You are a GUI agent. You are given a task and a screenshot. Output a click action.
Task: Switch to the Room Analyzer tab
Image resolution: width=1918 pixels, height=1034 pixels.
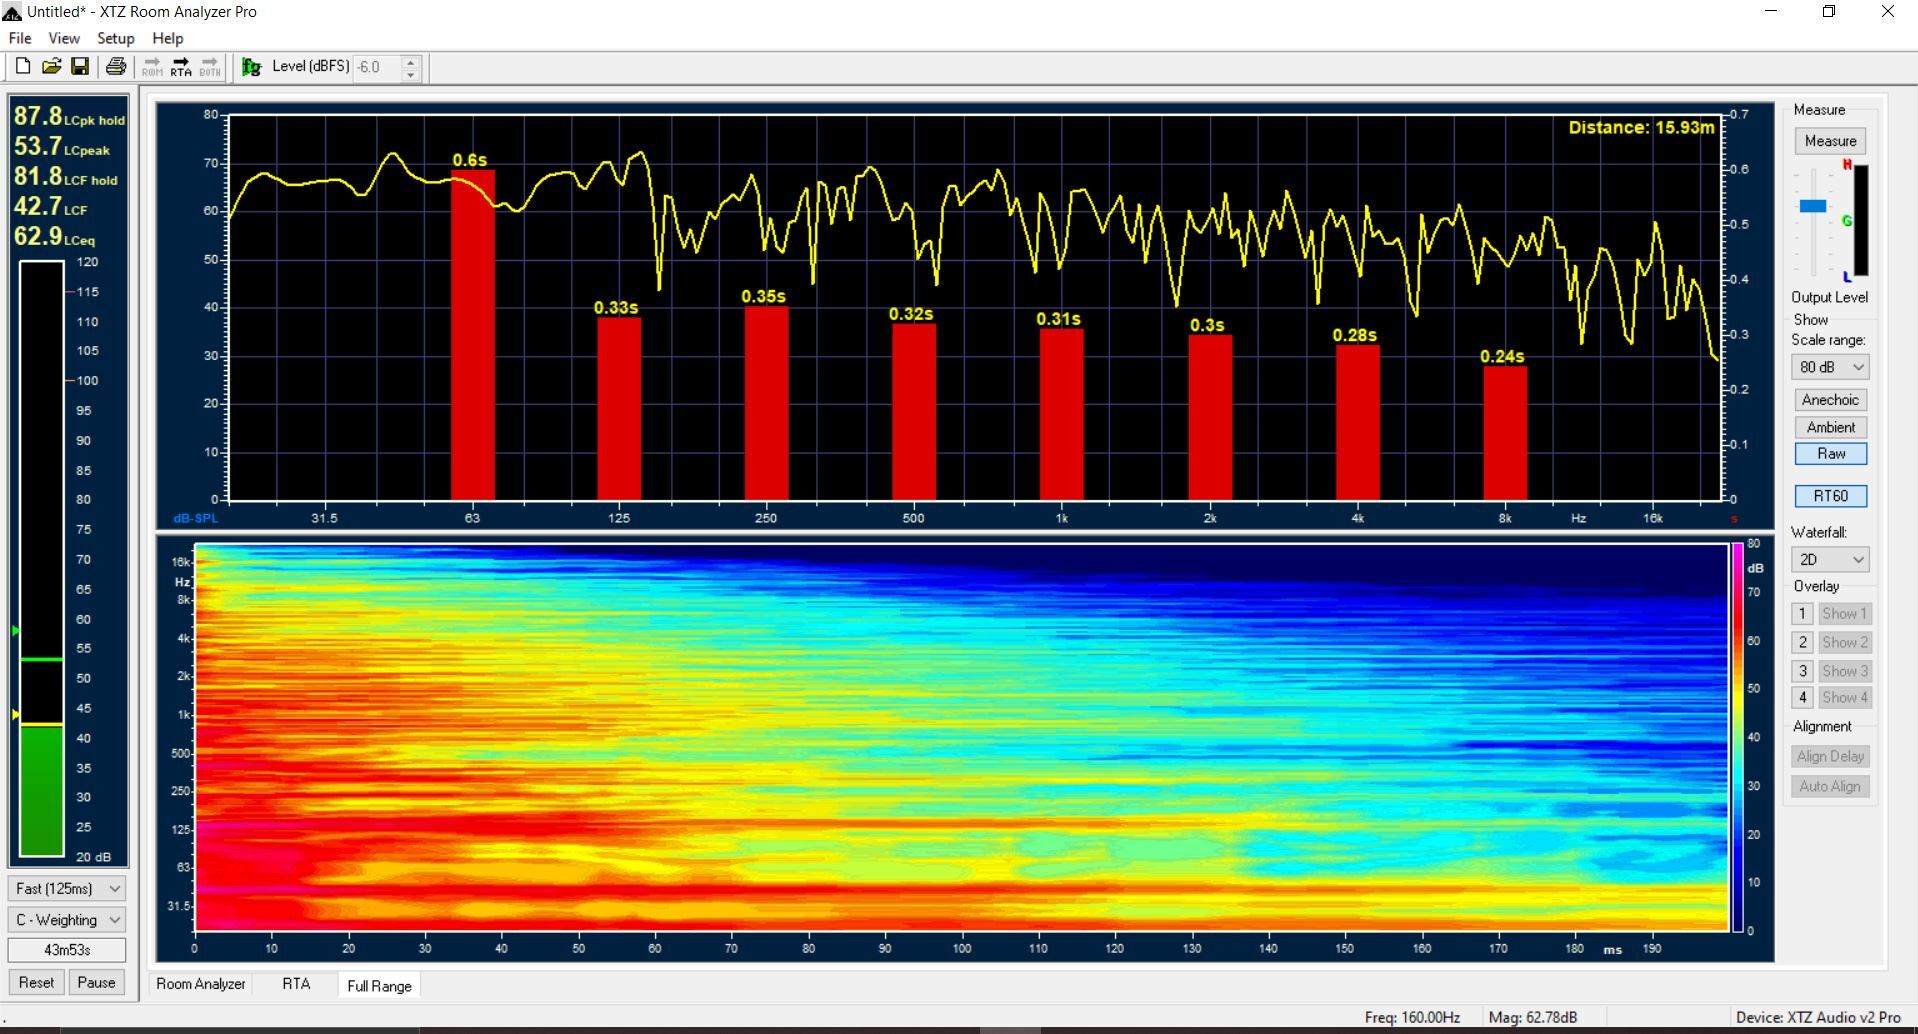click(201, 984)
